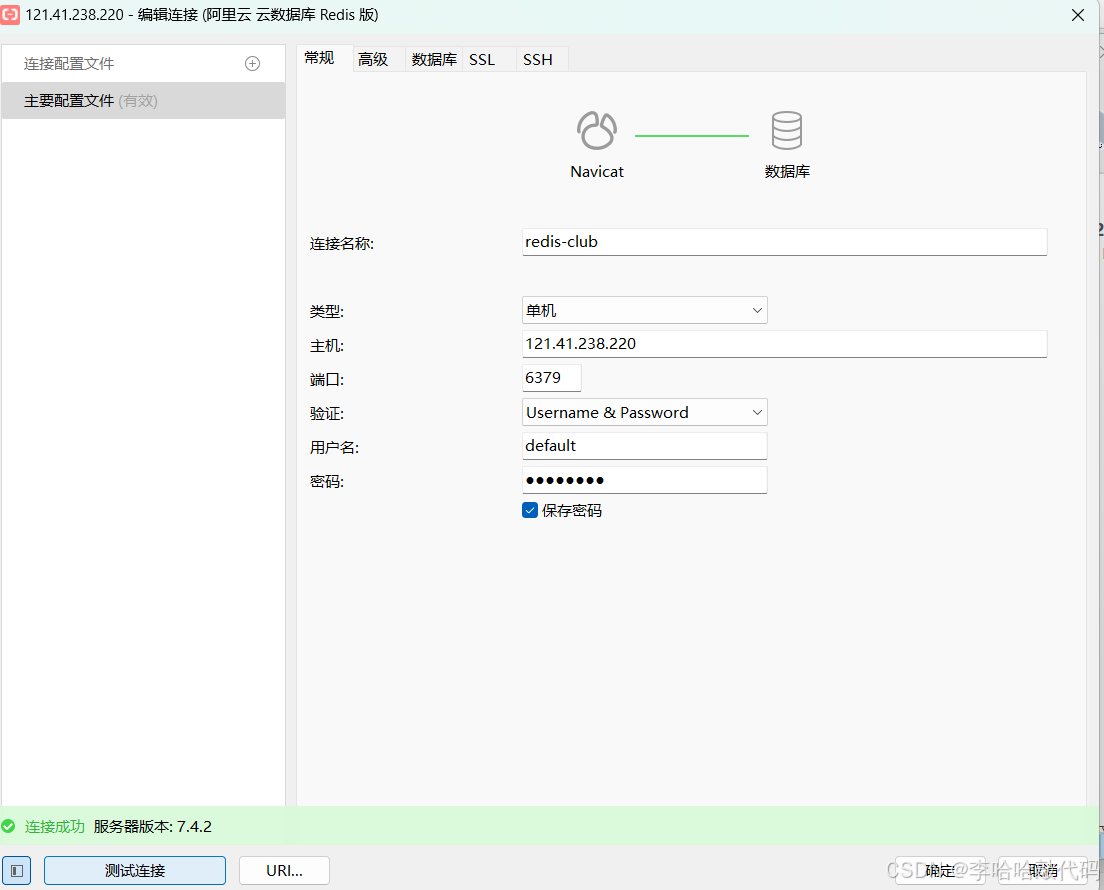Open the 类型 dropdown showing 单机
The image size is (1104, 890).
(x=644, y=311)
